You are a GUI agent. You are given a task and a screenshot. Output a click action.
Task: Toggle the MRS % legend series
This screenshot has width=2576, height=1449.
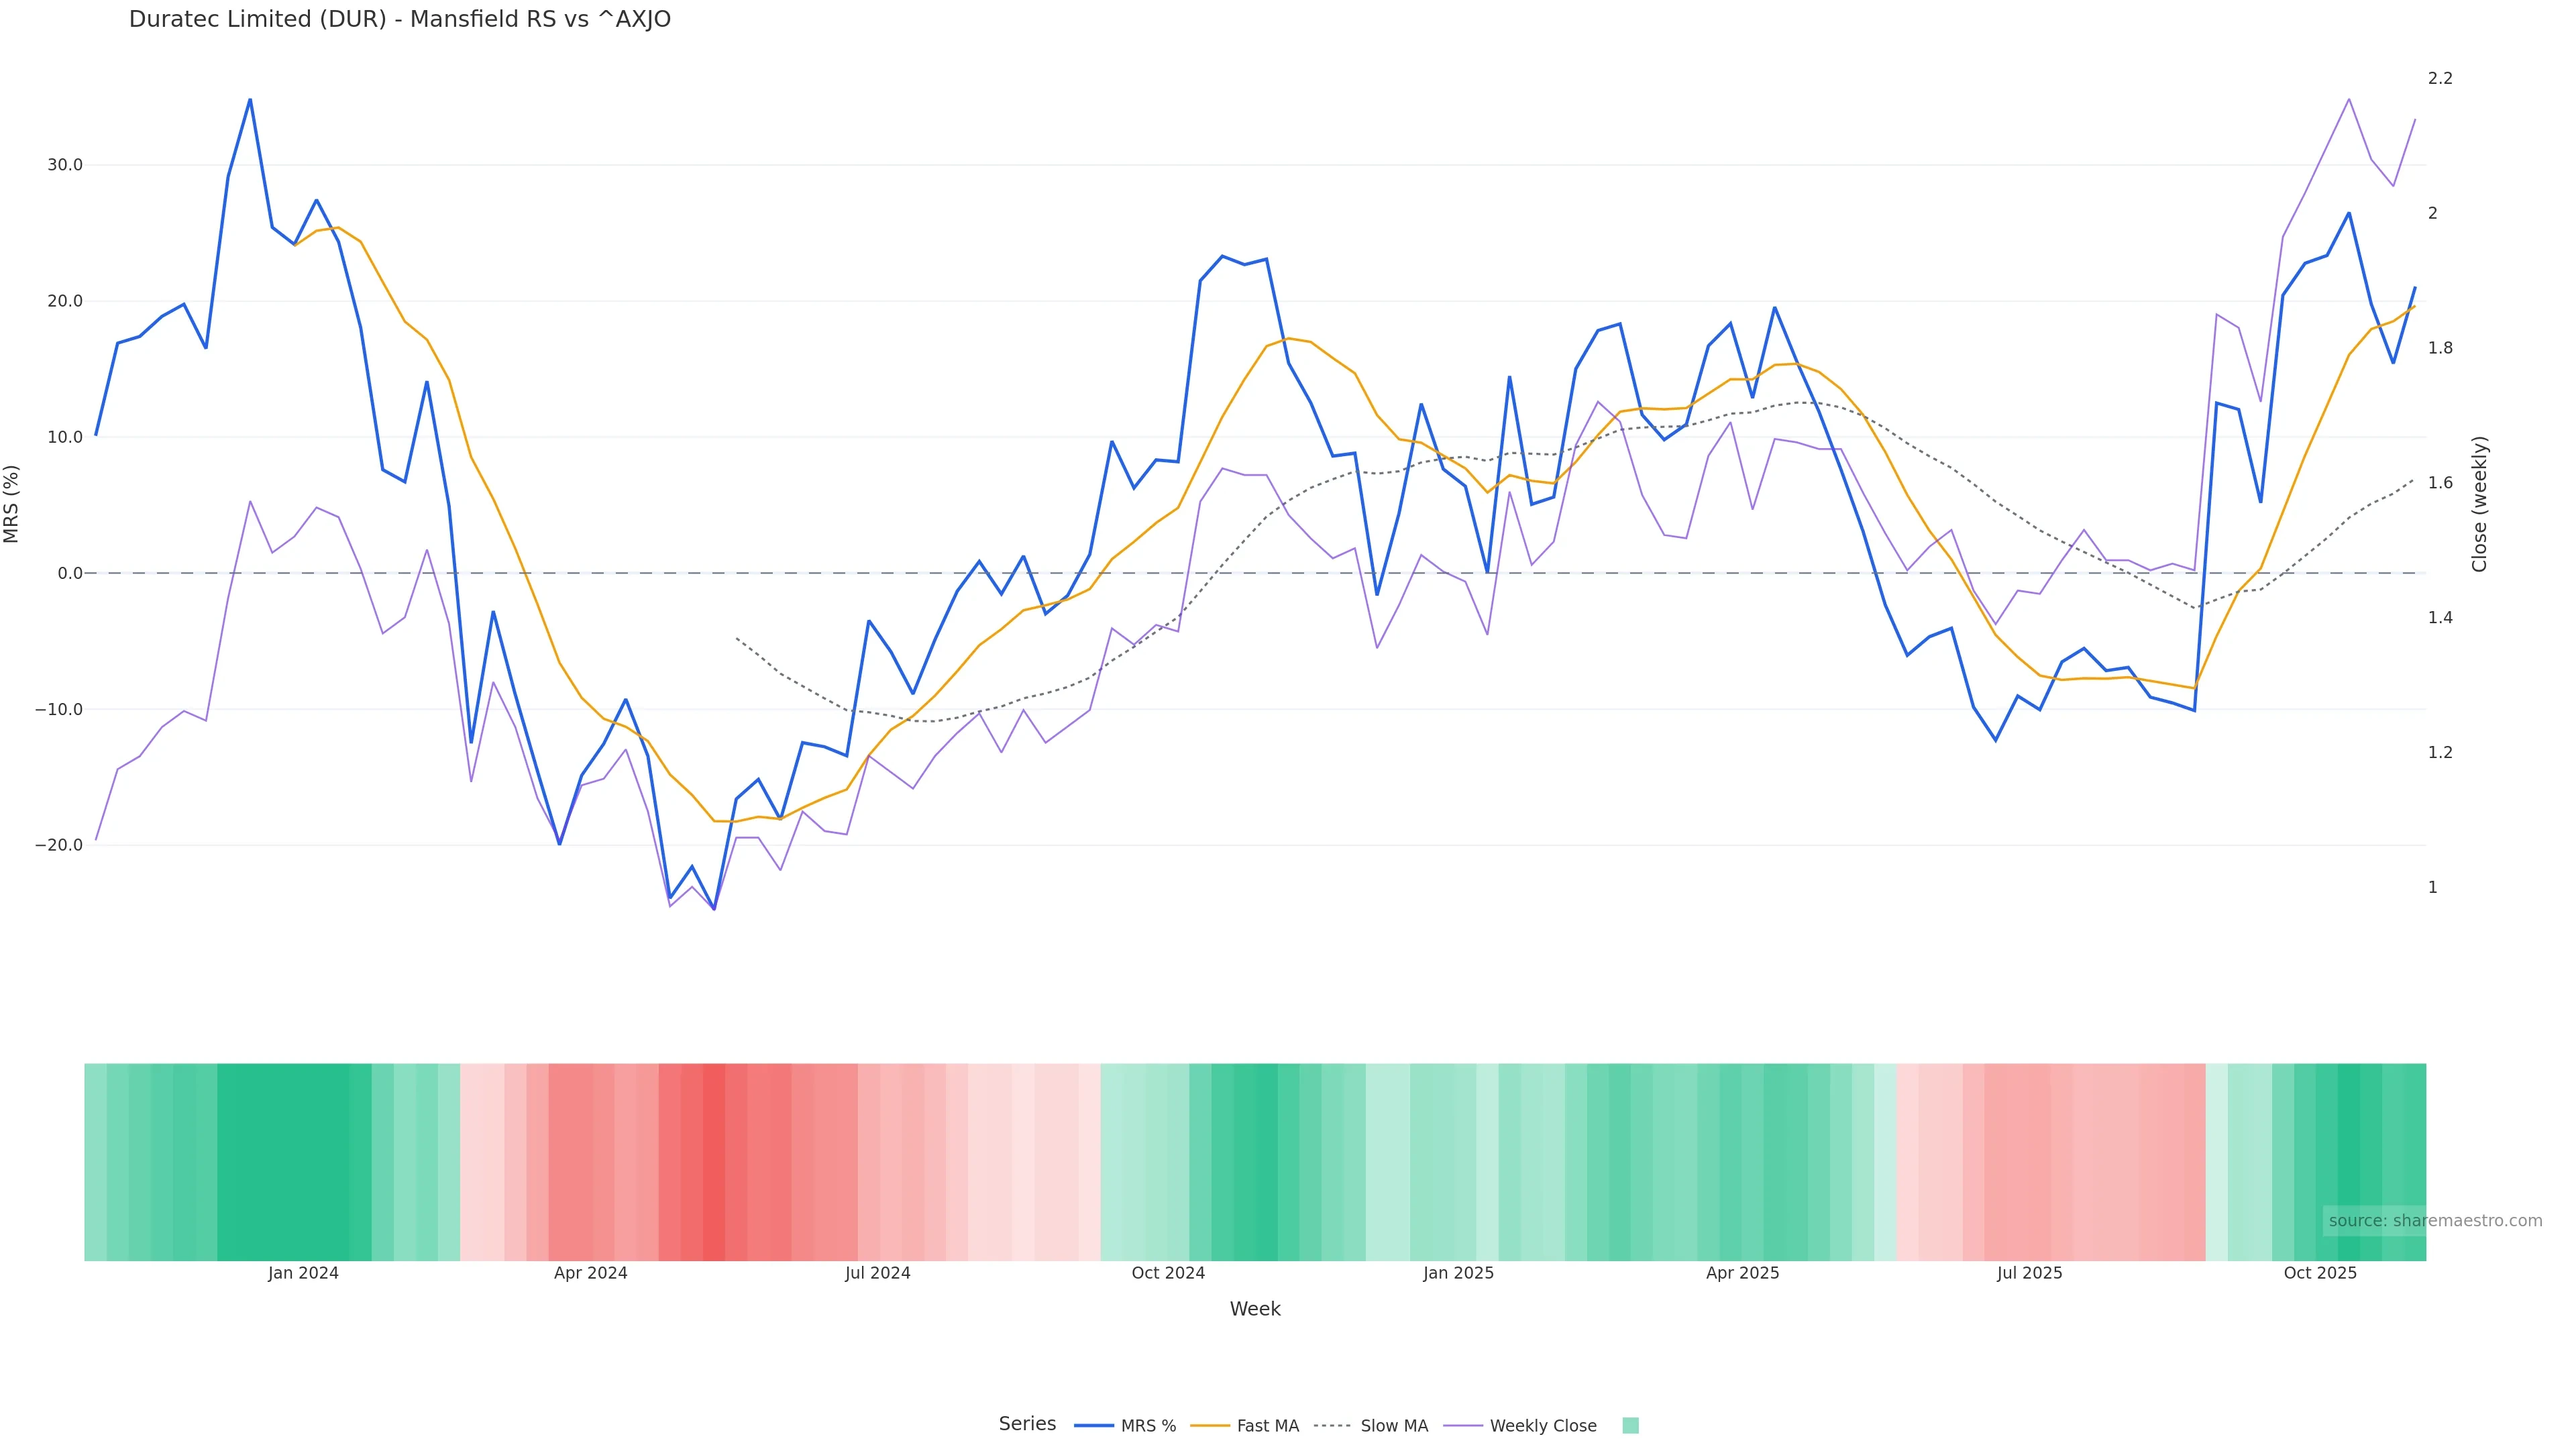pyautogui.click(x=1126, y=1426)
